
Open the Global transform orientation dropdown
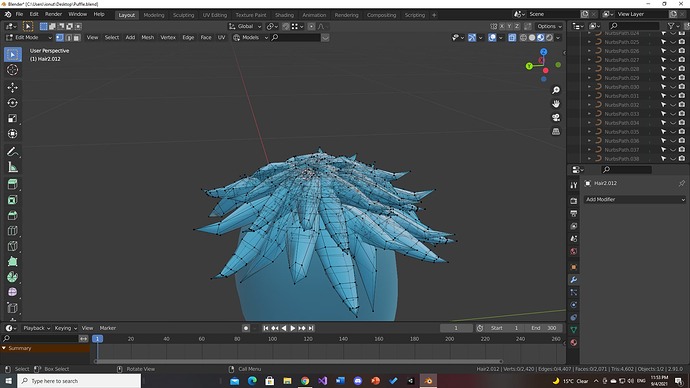245,26
